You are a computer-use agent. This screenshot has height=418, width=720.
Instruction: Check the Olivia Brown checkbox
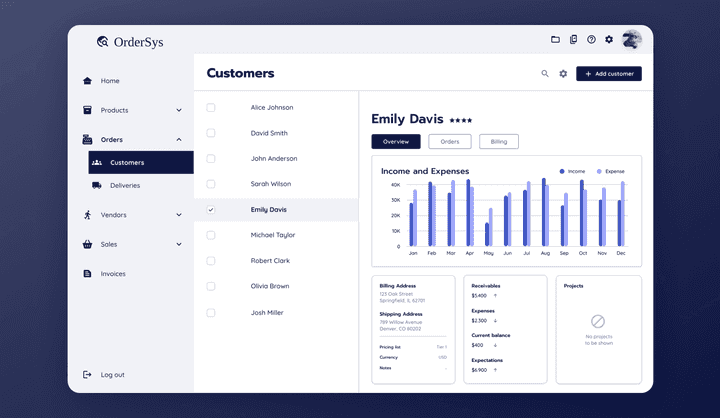coord(211,286)
